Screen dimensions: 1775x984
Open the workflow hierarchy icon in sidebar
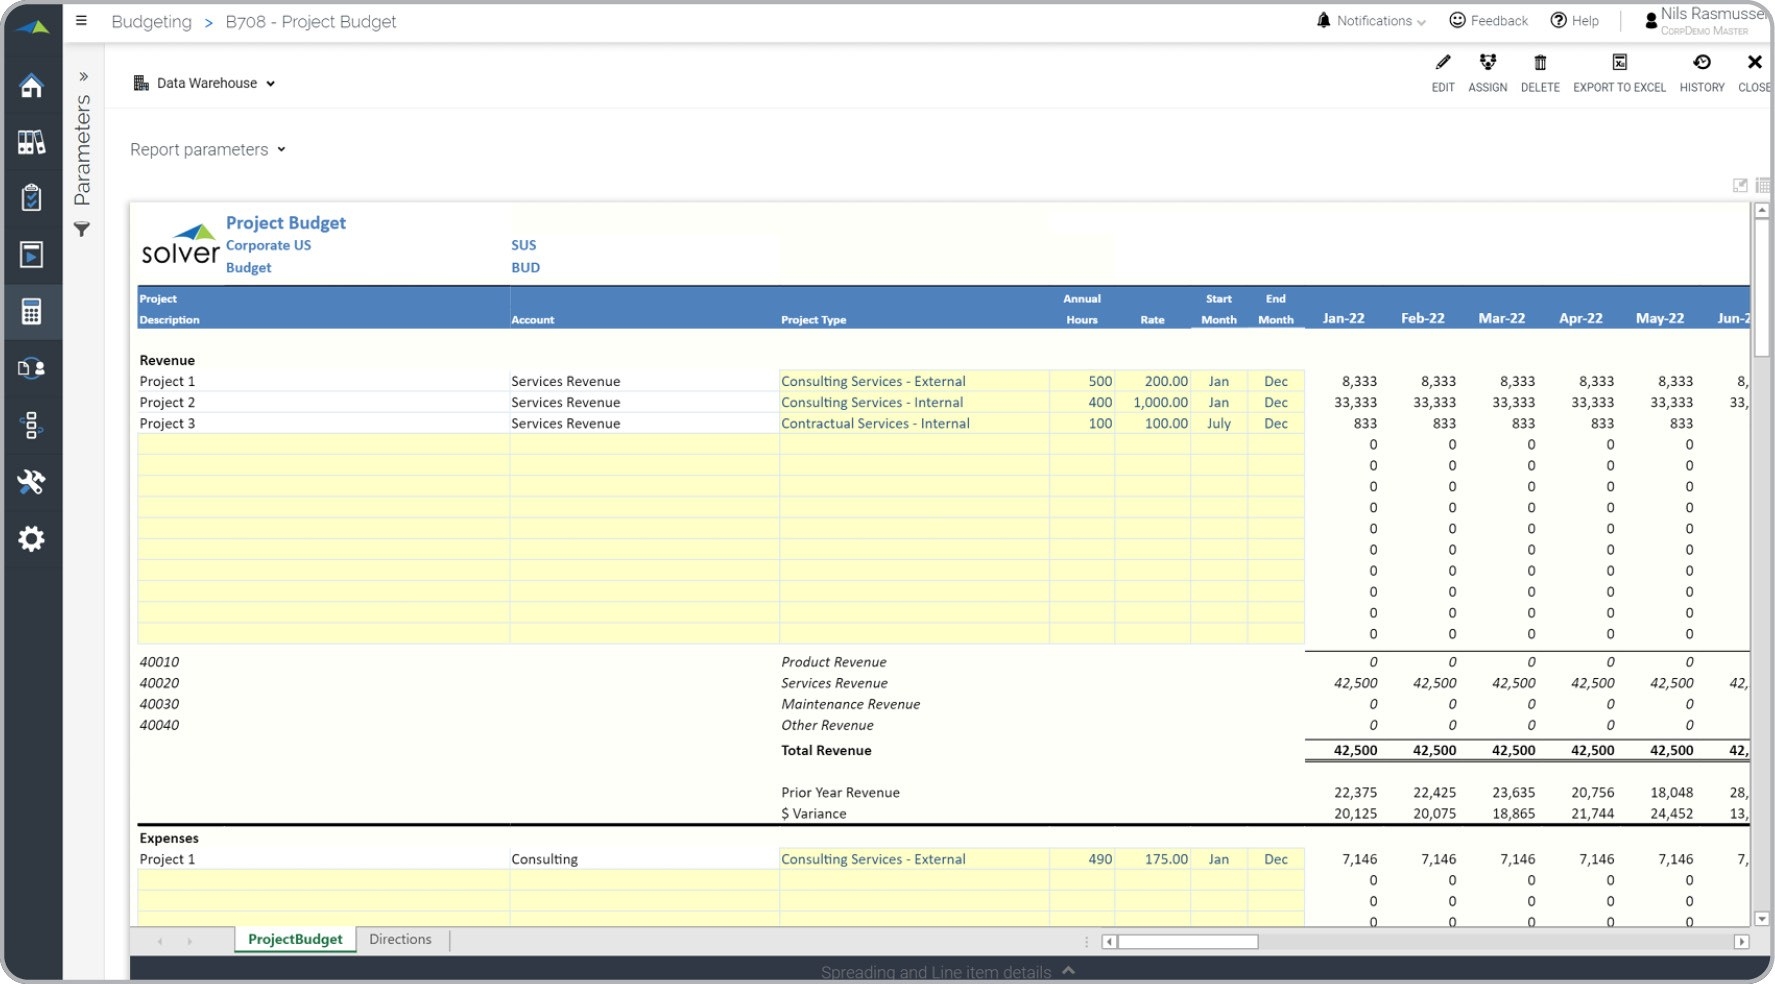(33, 427)
